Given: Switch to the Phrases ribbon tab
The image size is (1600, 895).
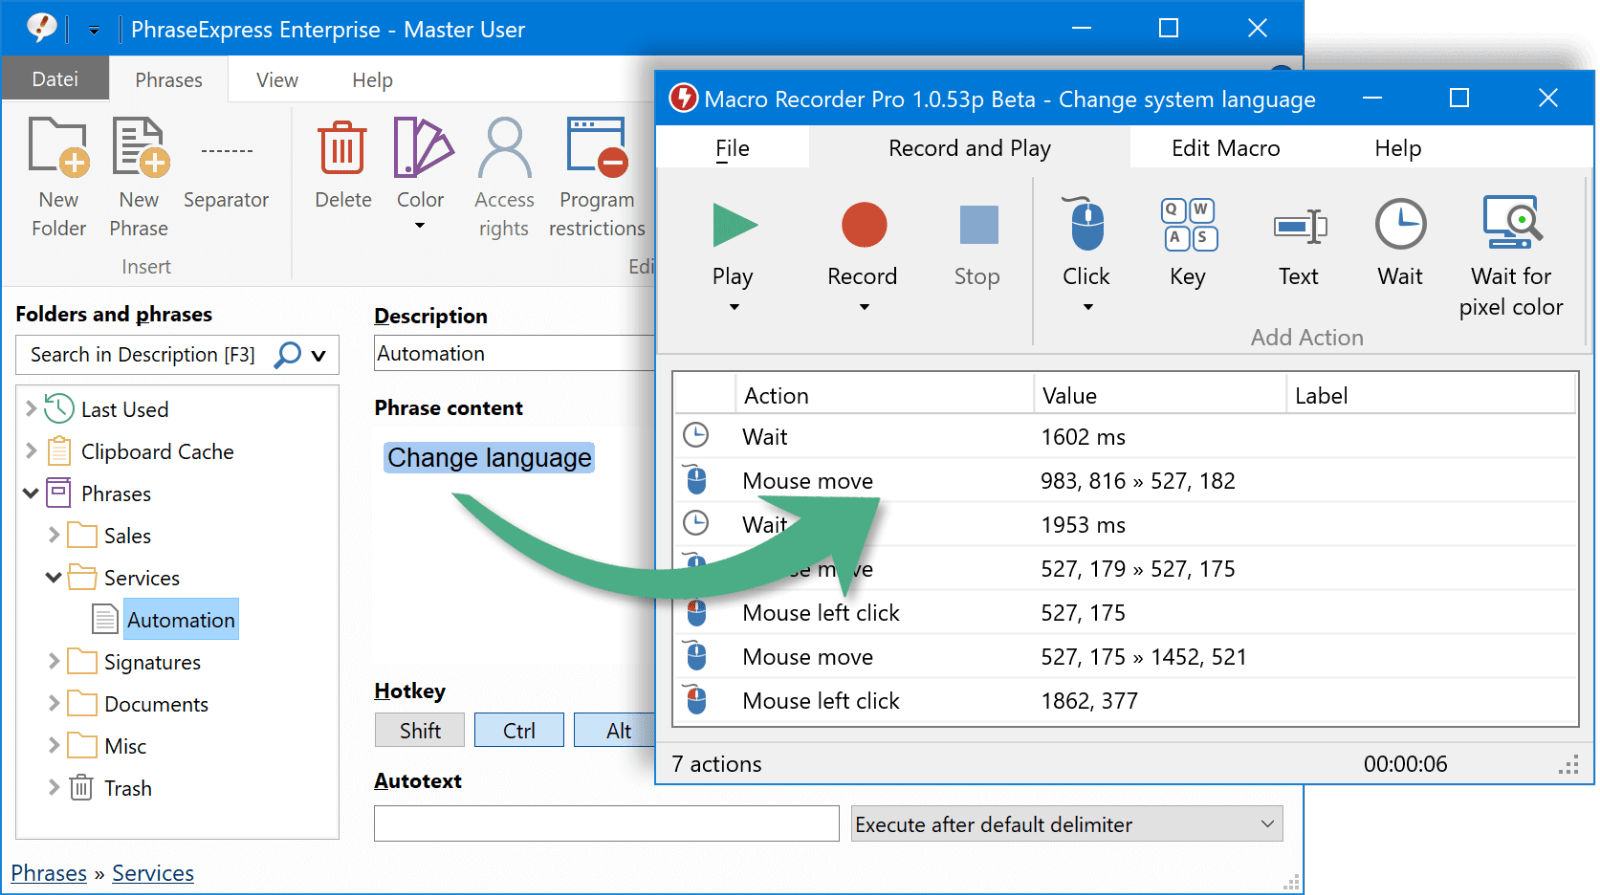Looking at the screenshot, I should pos(169,80).
